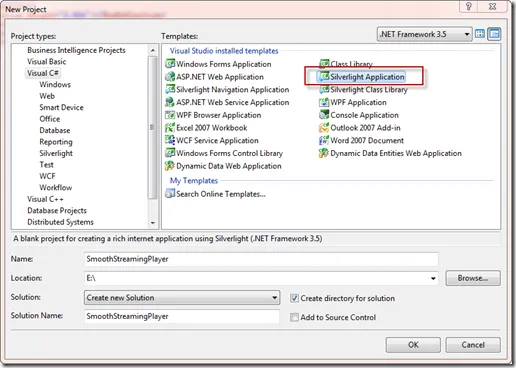Screen dimensions: 516x368
Task: Choose the Console Application template icon
Action: click(x=324, y=115)
